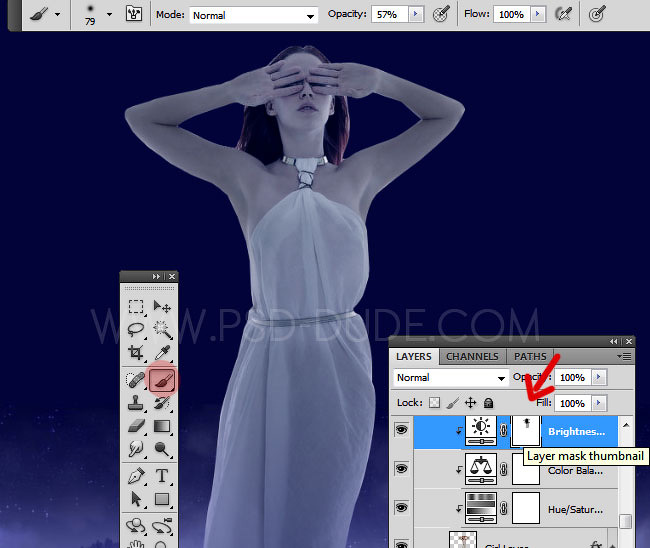Select the Type tool
Image resolution: width=650 pixels, height=548 pixels.
pos(162,476)
